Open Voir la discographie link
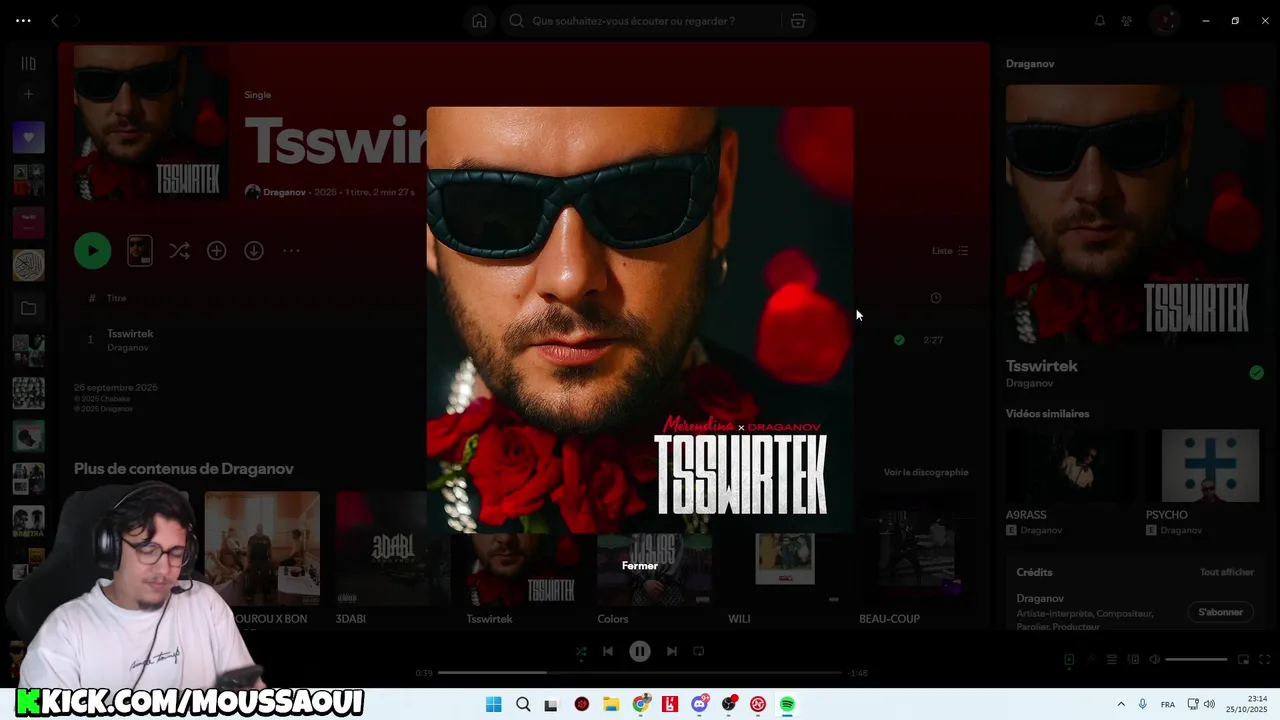Screen dimensions: 1280x720 click(926, 472)
